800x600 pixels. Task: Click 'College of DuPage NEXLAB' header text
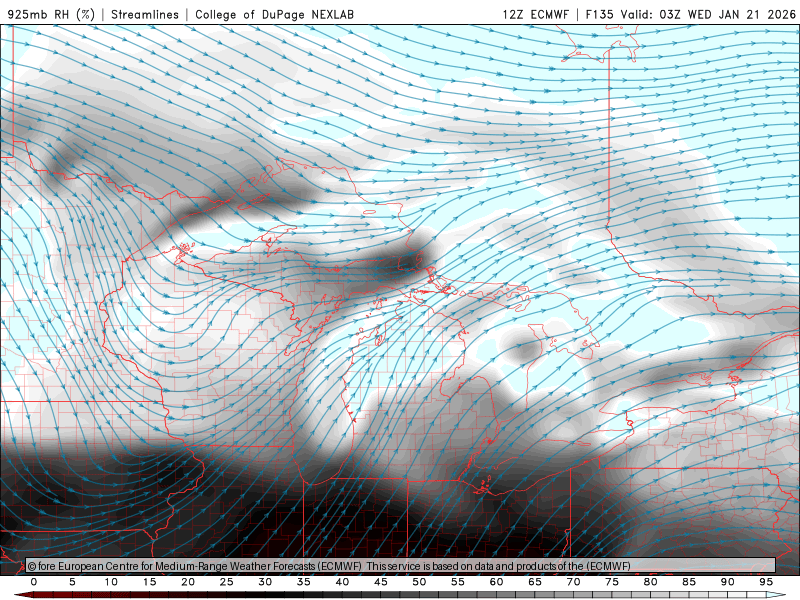[274, 14]
